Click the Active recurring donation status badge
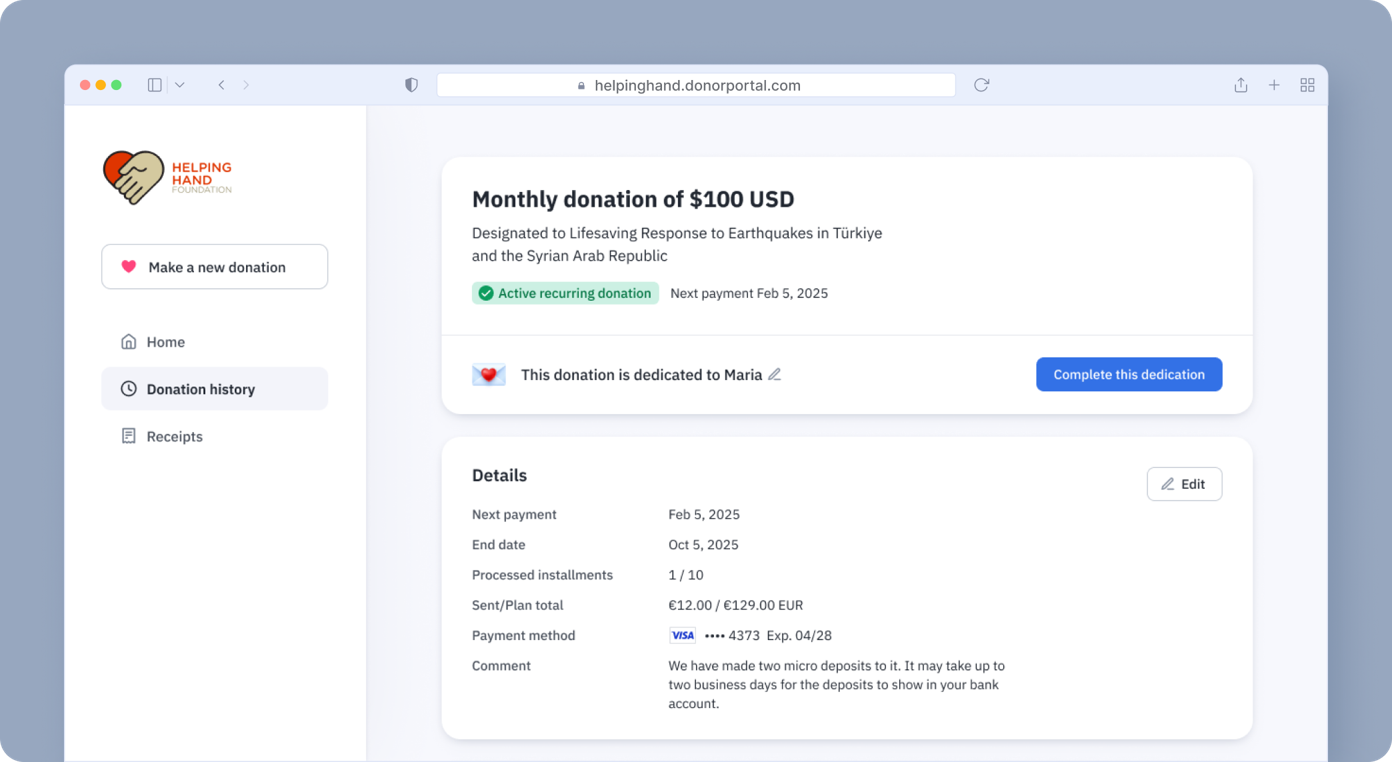This screenshot has width=1392, height=762. click(x=565, y=293)
